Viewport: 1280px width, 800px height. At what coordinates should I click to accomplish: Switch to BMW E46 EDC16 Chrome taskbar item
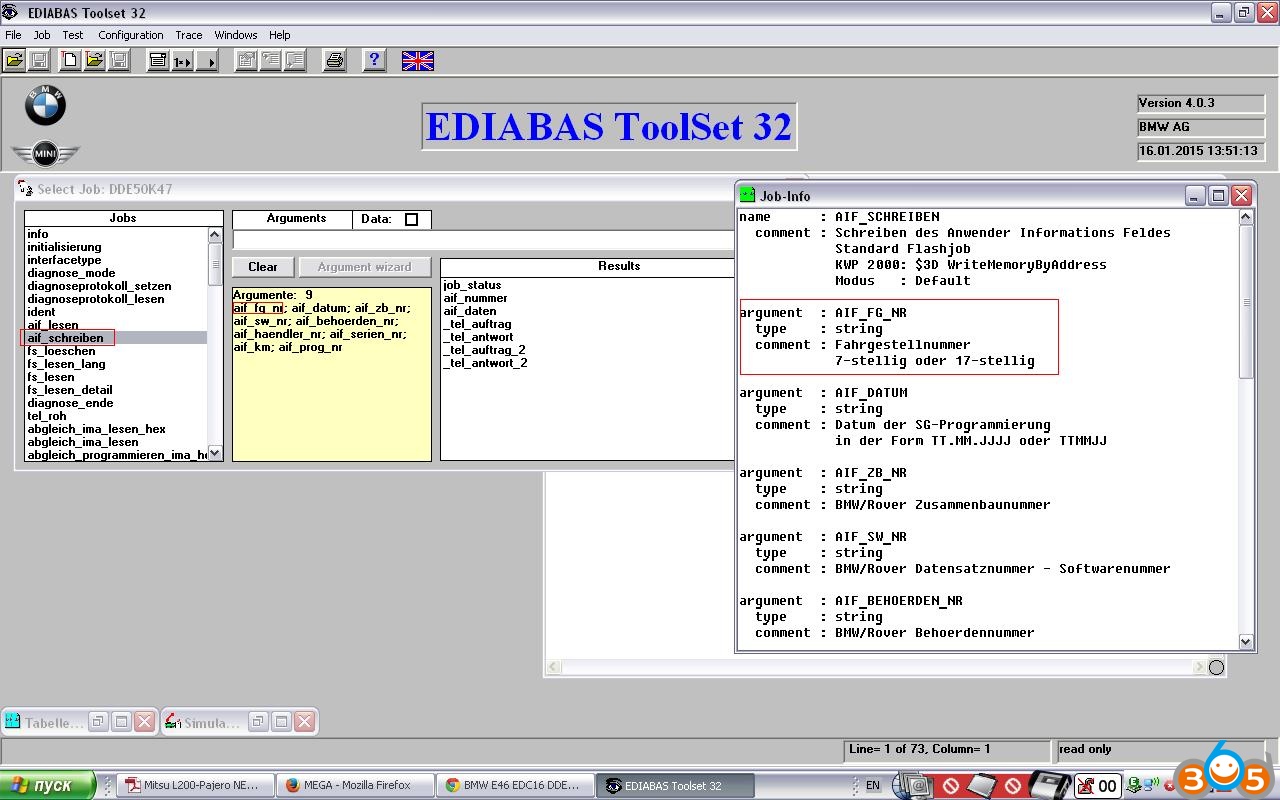[x=516, y=785]
